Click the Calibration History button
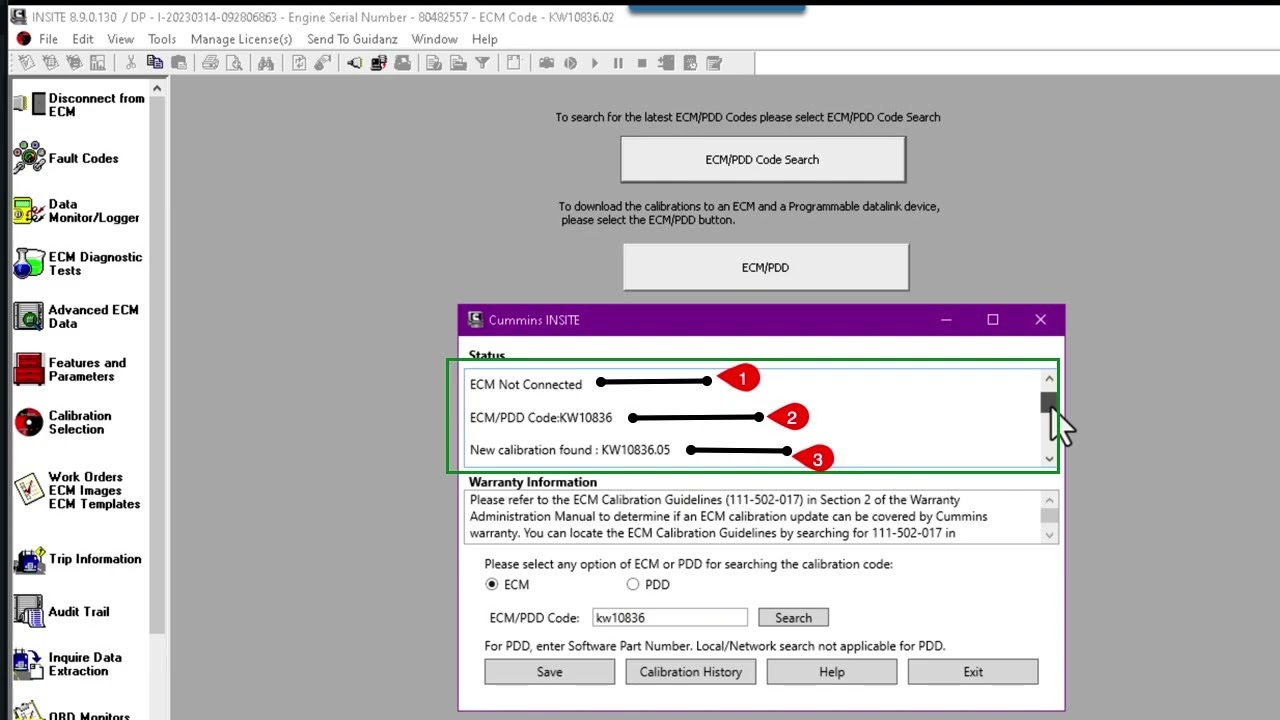This screenshot has height=720, width=1280. 691,672
